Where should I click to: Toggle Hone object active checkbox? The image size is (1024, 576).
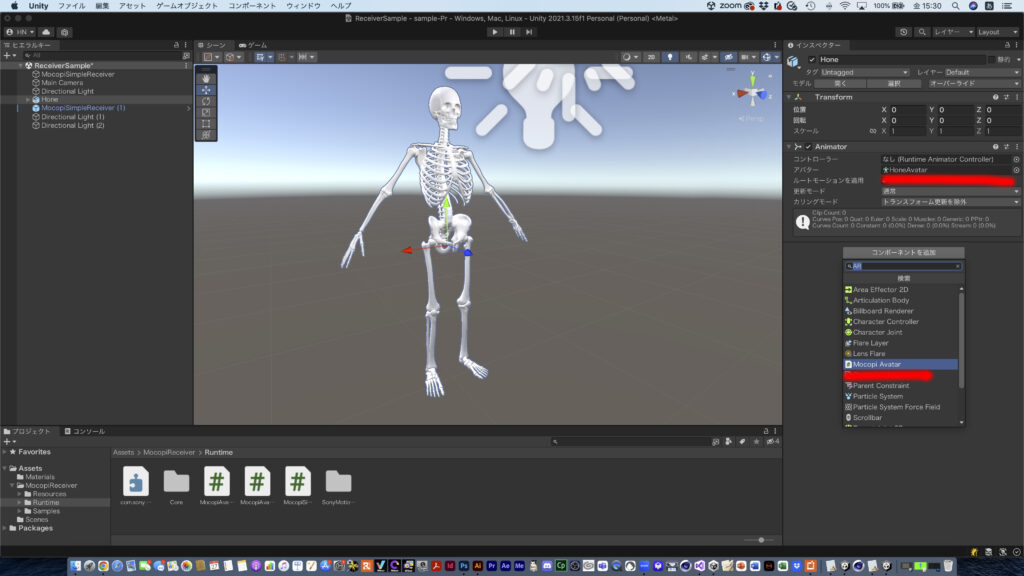point(812,59)
